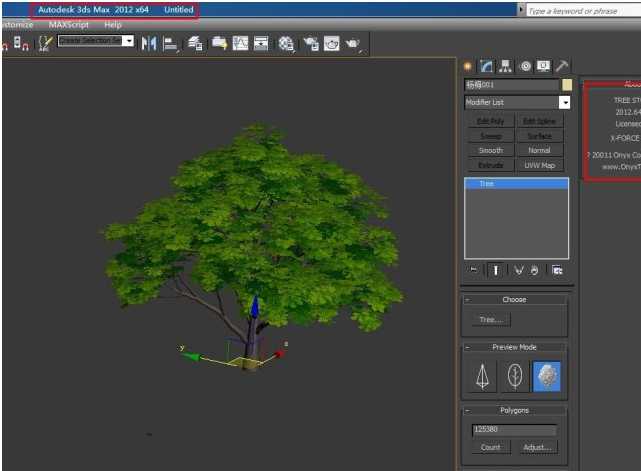Screen dimensions: 641x471
Task: Toggle Pin Stack below the modifier stack
Action: point(473,270)
